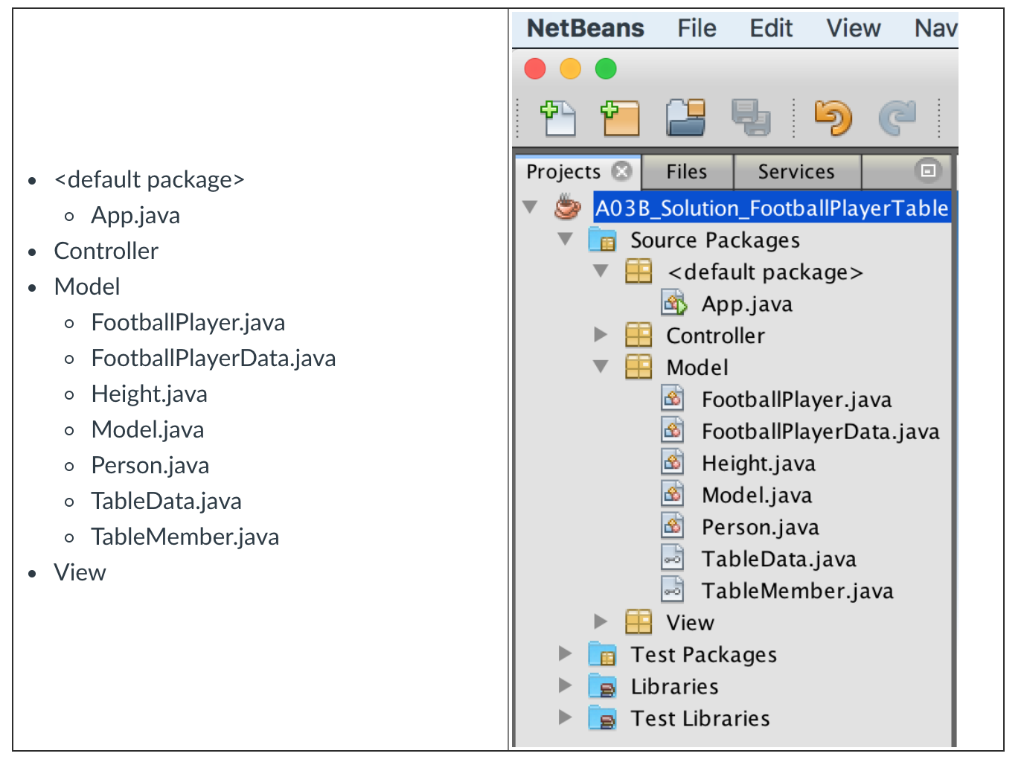
Task: Click the minimize window group icon near Services
Action: [x=928, y=171]
